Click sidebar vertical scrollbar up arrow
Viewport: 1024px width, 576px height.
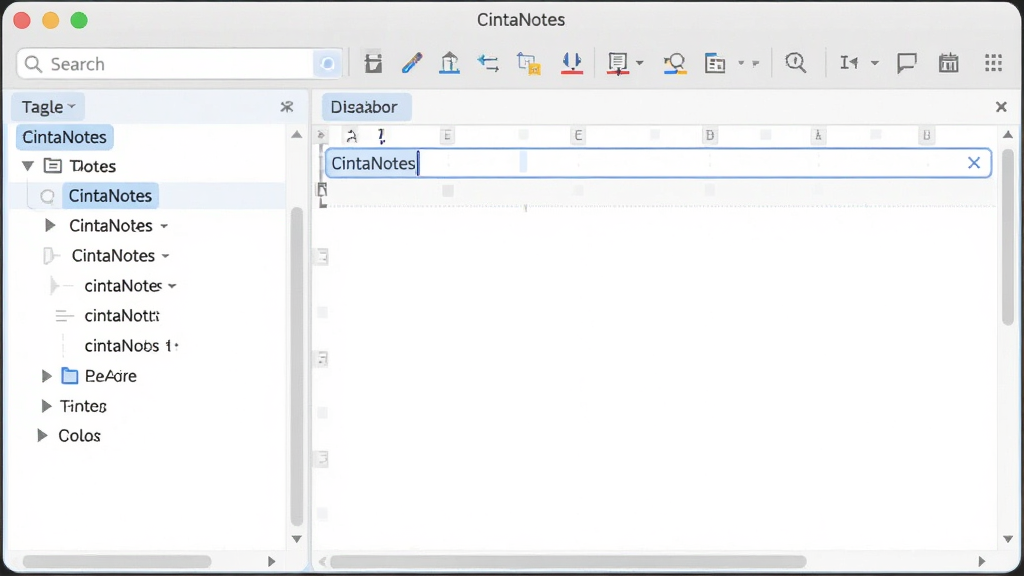click(296, 135)
